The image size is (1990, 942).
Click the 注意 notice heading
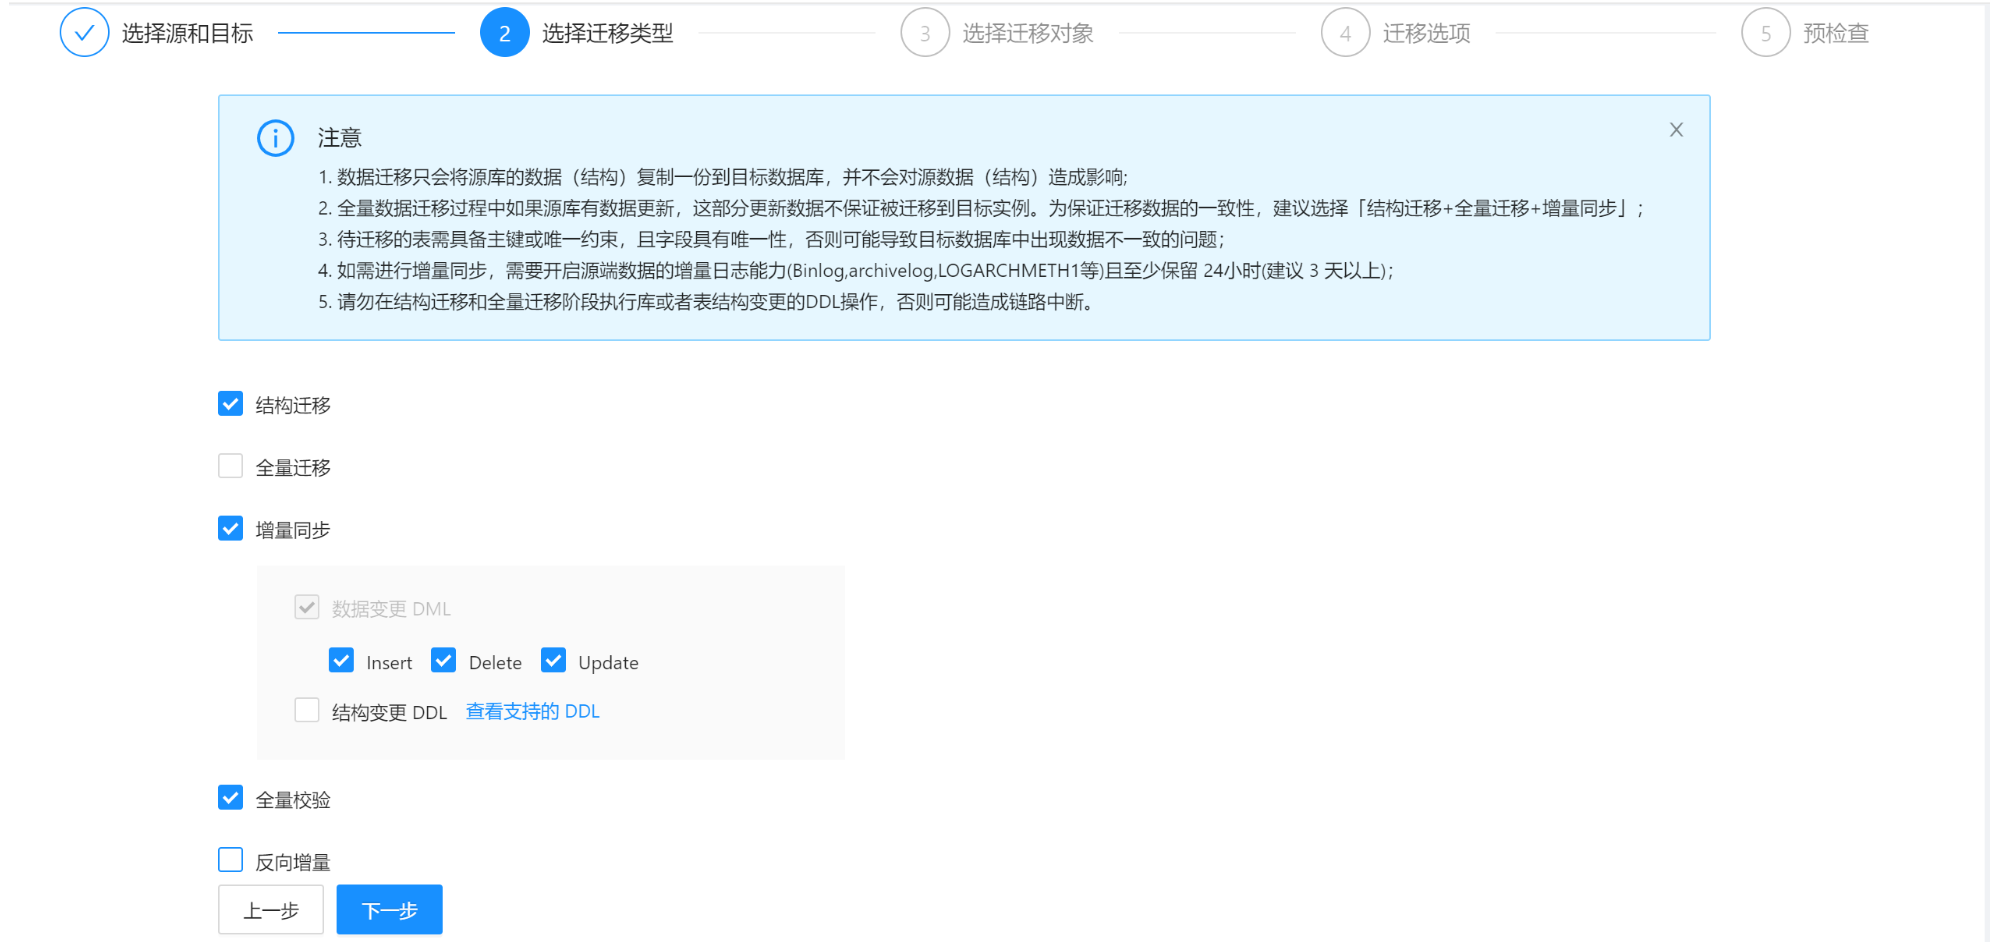click(340, 138)
